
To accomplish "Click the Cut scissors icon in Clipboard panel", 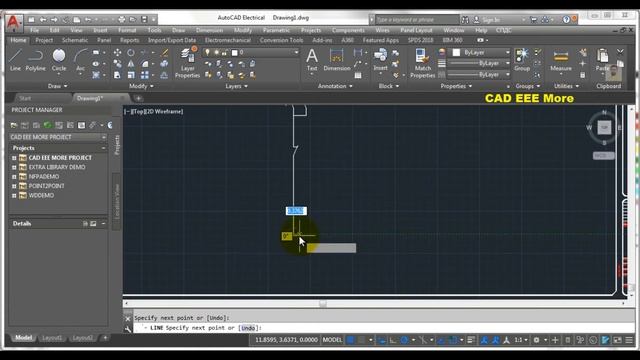I will click(620, 52).
